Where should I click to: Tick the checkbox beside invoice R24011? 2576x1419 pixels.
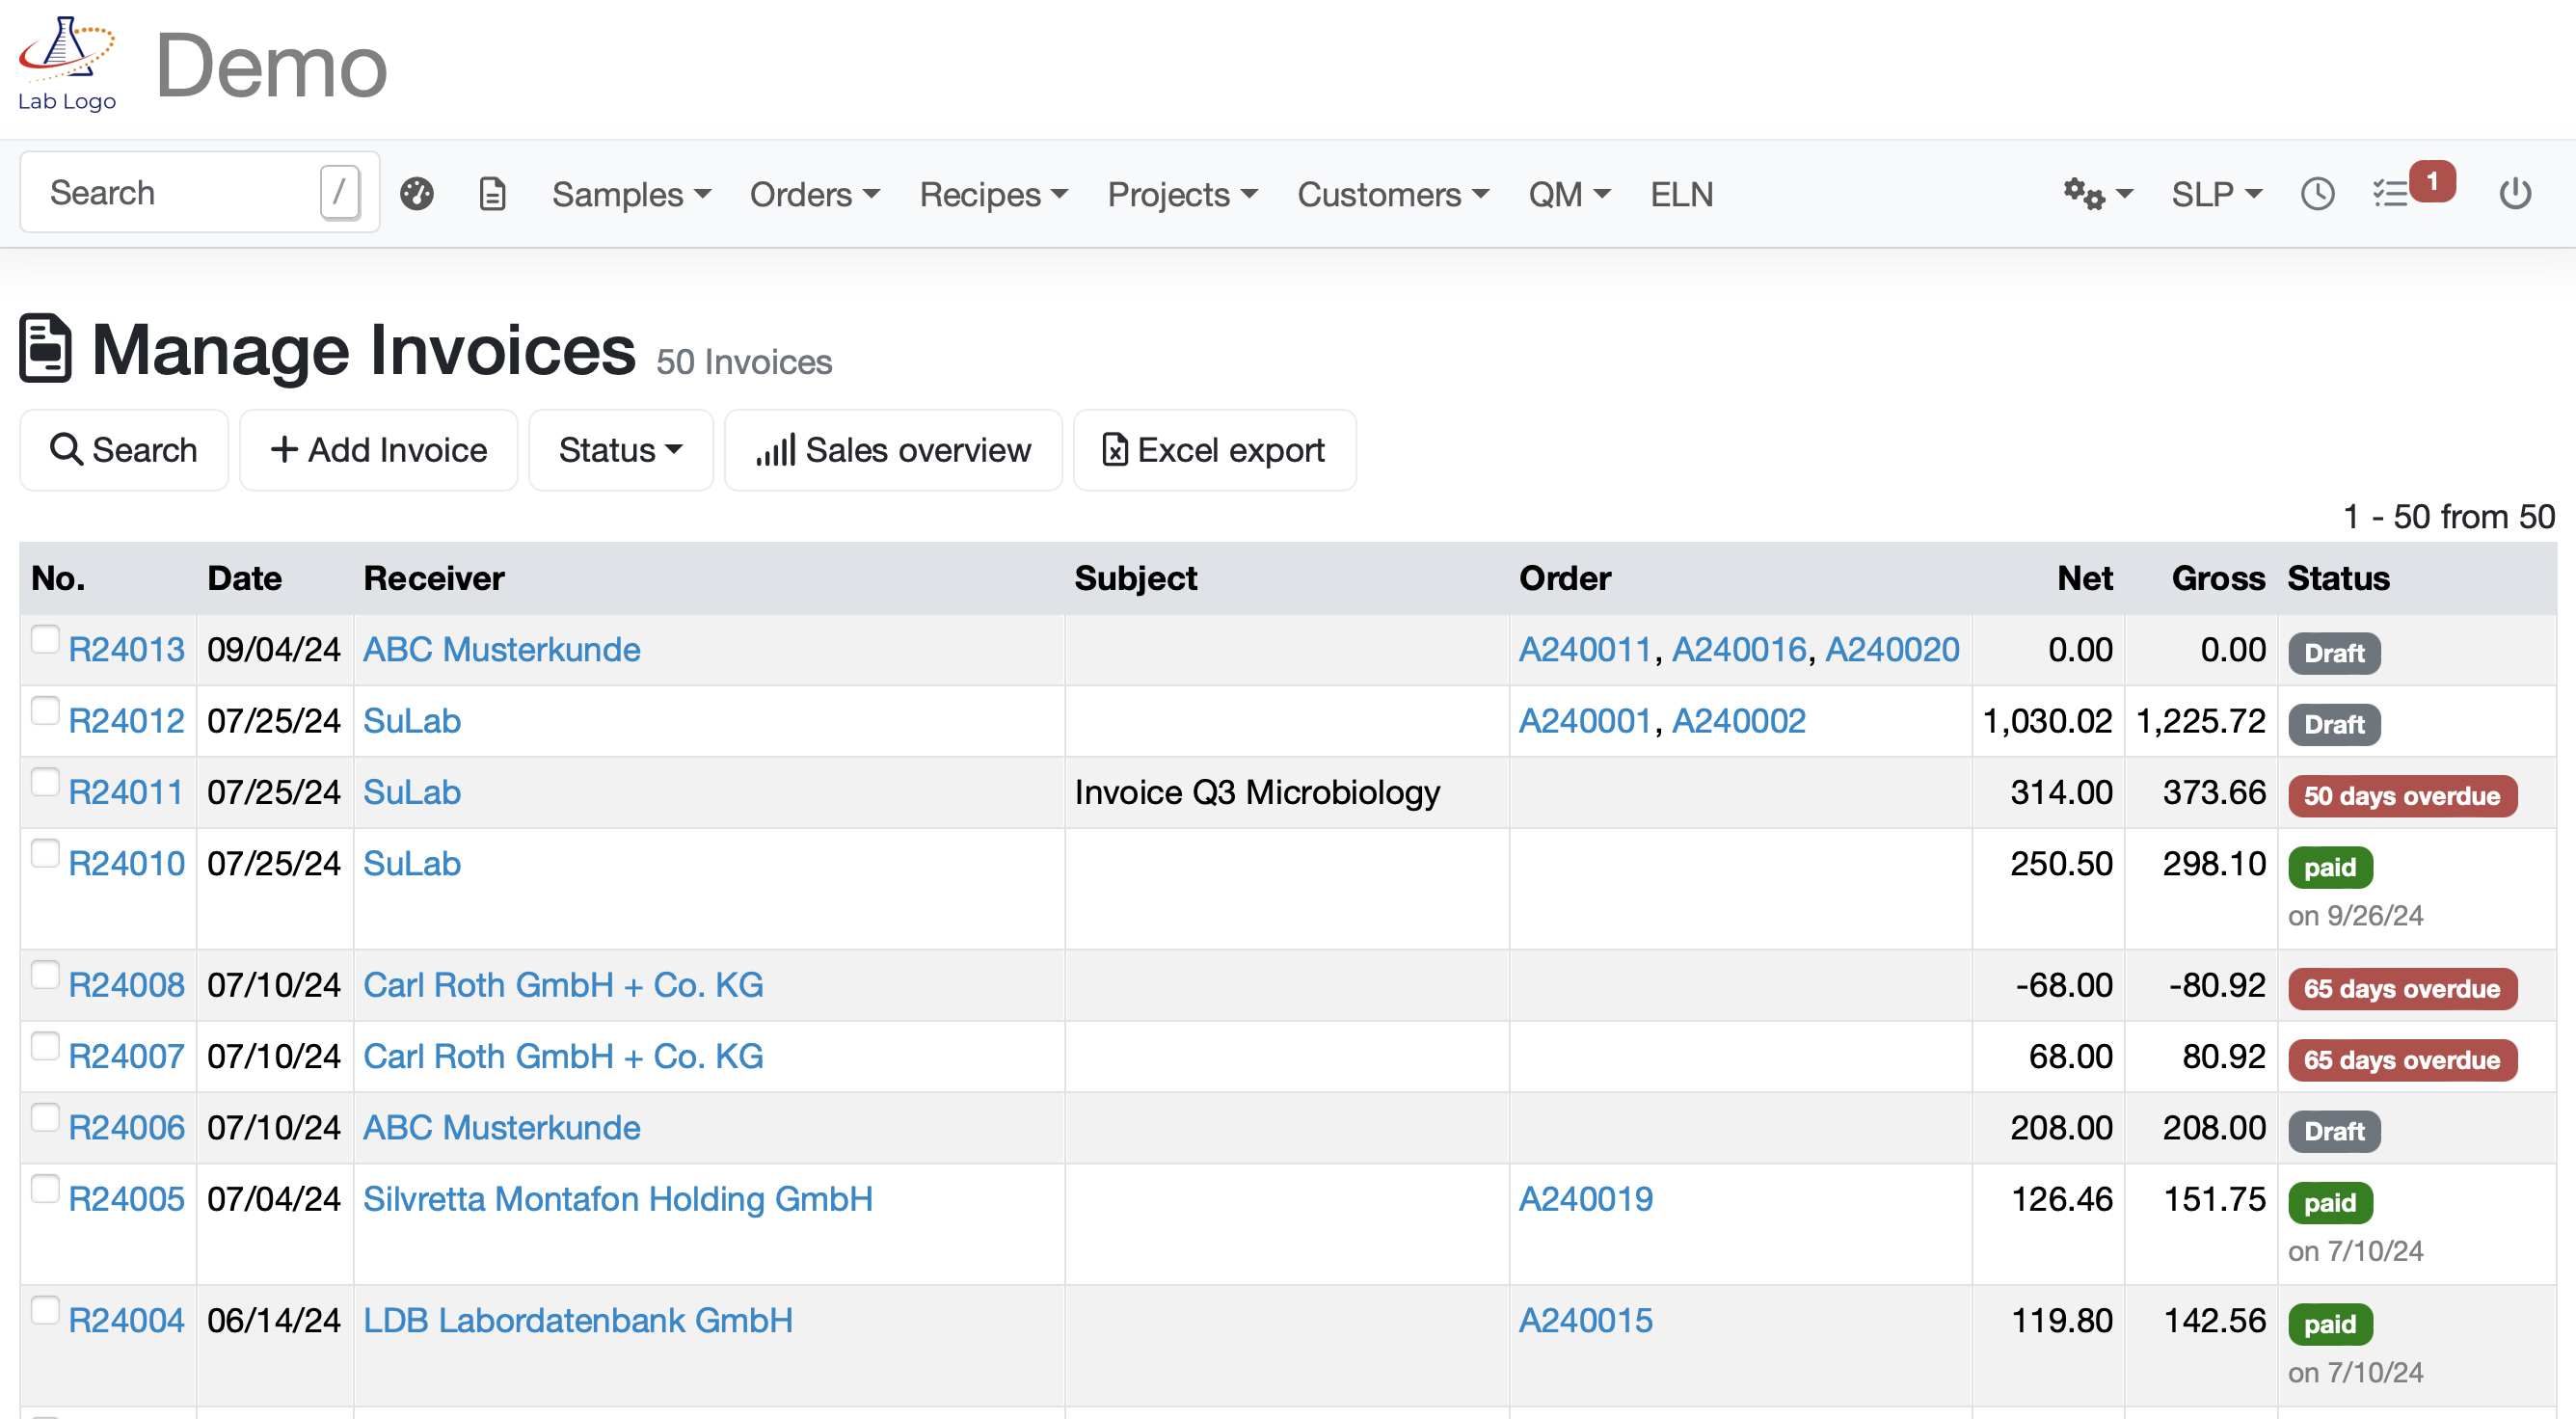pos(45,782)
